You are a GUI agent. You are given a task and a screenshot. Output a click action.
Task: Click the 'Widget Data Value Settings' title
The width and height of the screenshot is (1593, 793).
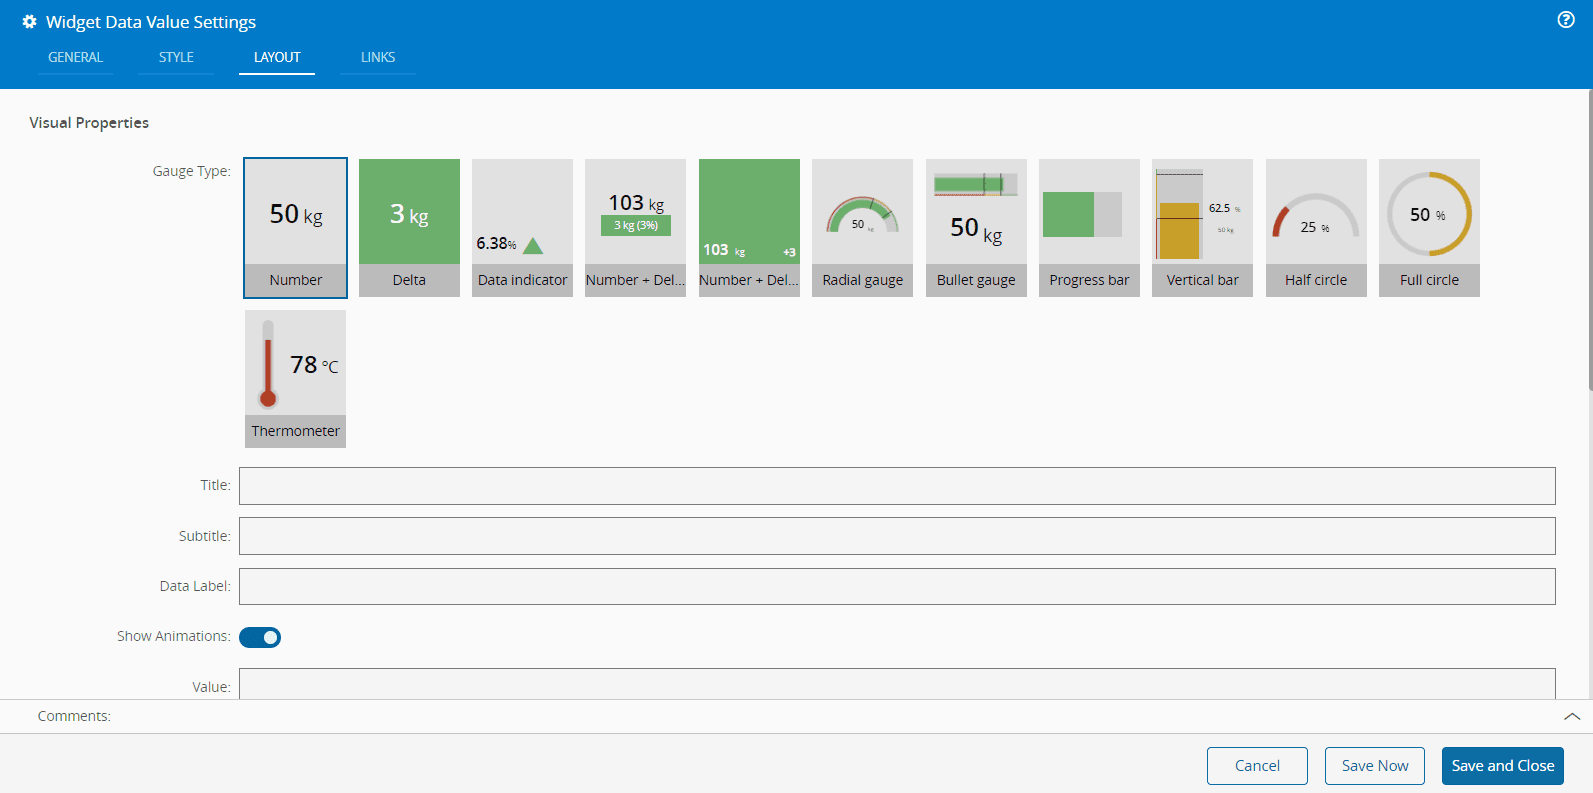point(151,22)
